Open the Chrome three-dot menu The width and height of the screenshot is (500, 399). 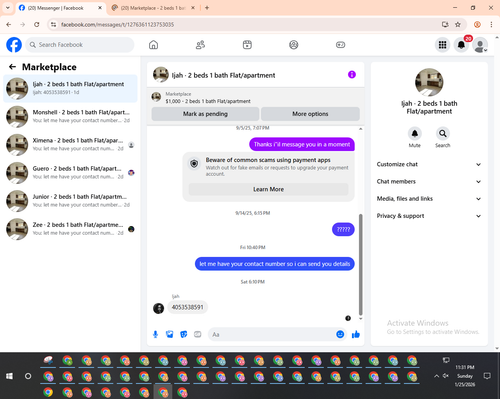(491, 24)
